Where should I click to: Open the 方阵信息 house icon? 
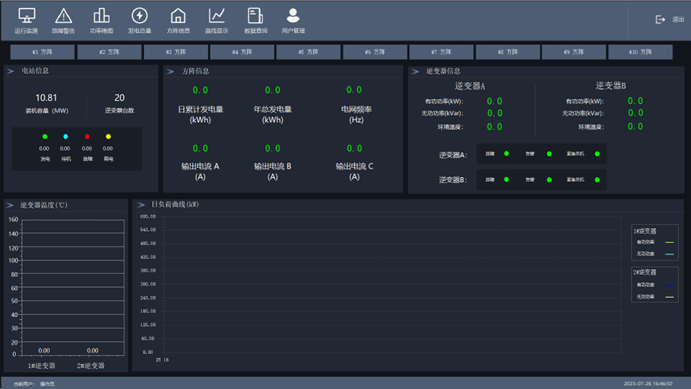(178, 16)
